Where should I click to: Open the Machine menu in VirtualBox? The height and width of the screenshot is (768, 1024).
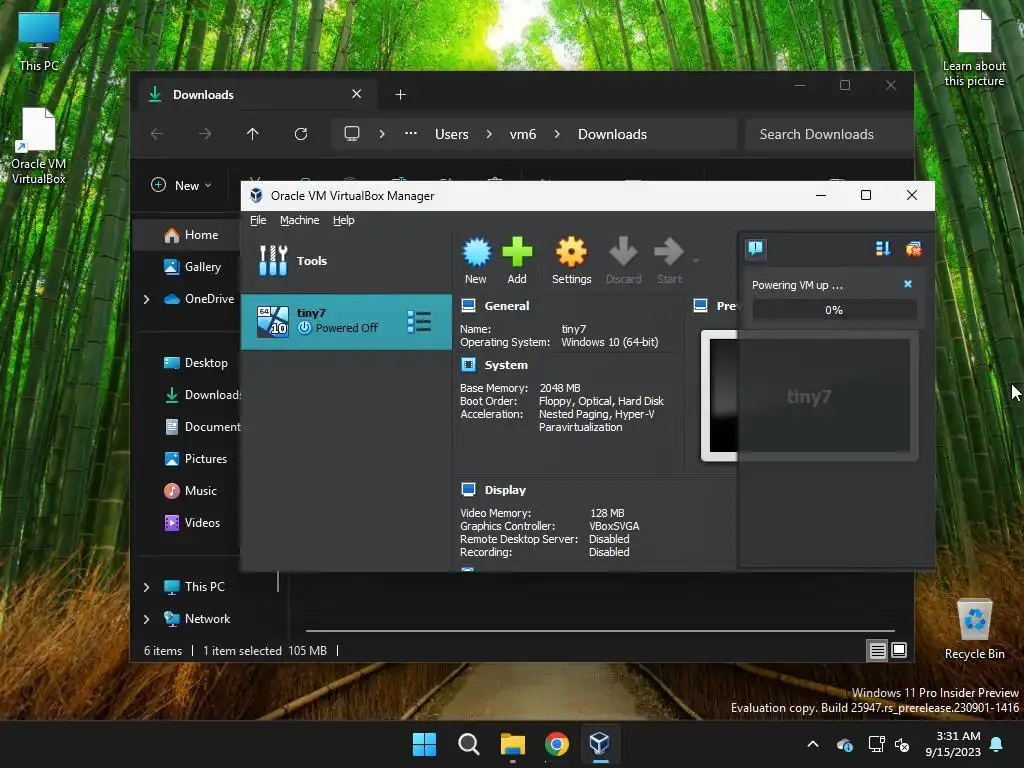click(x=300, y=220)
